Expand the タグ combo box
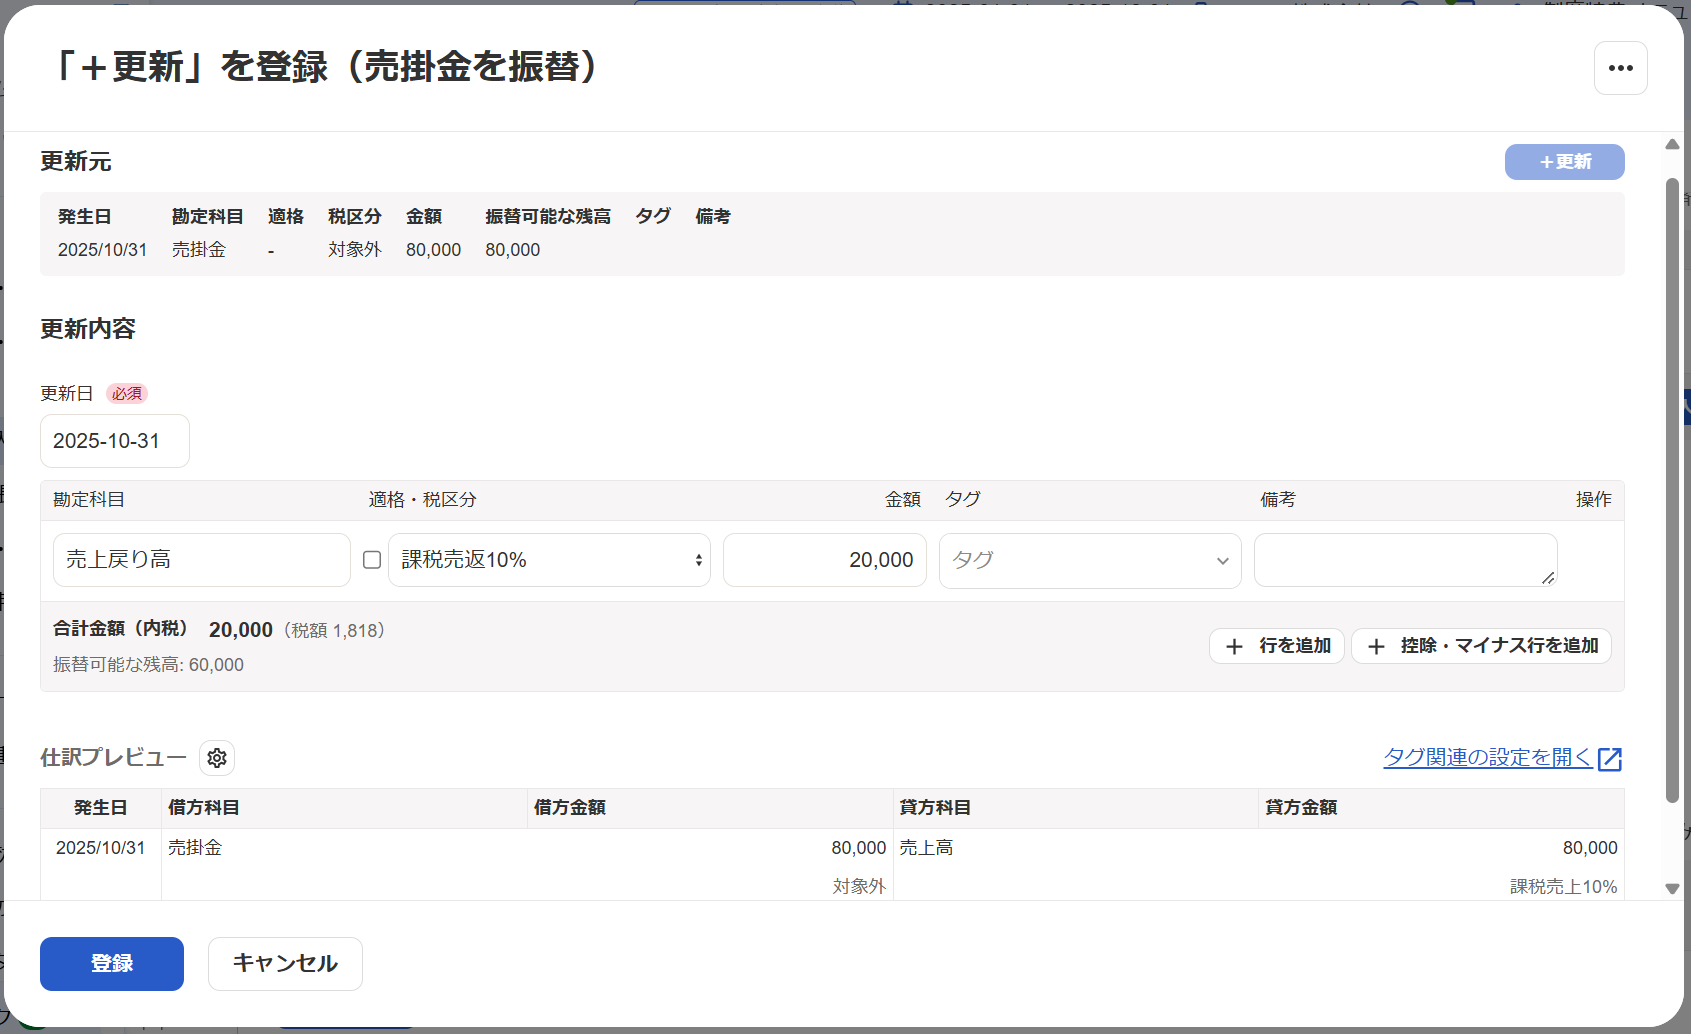 coord(1090,560)
